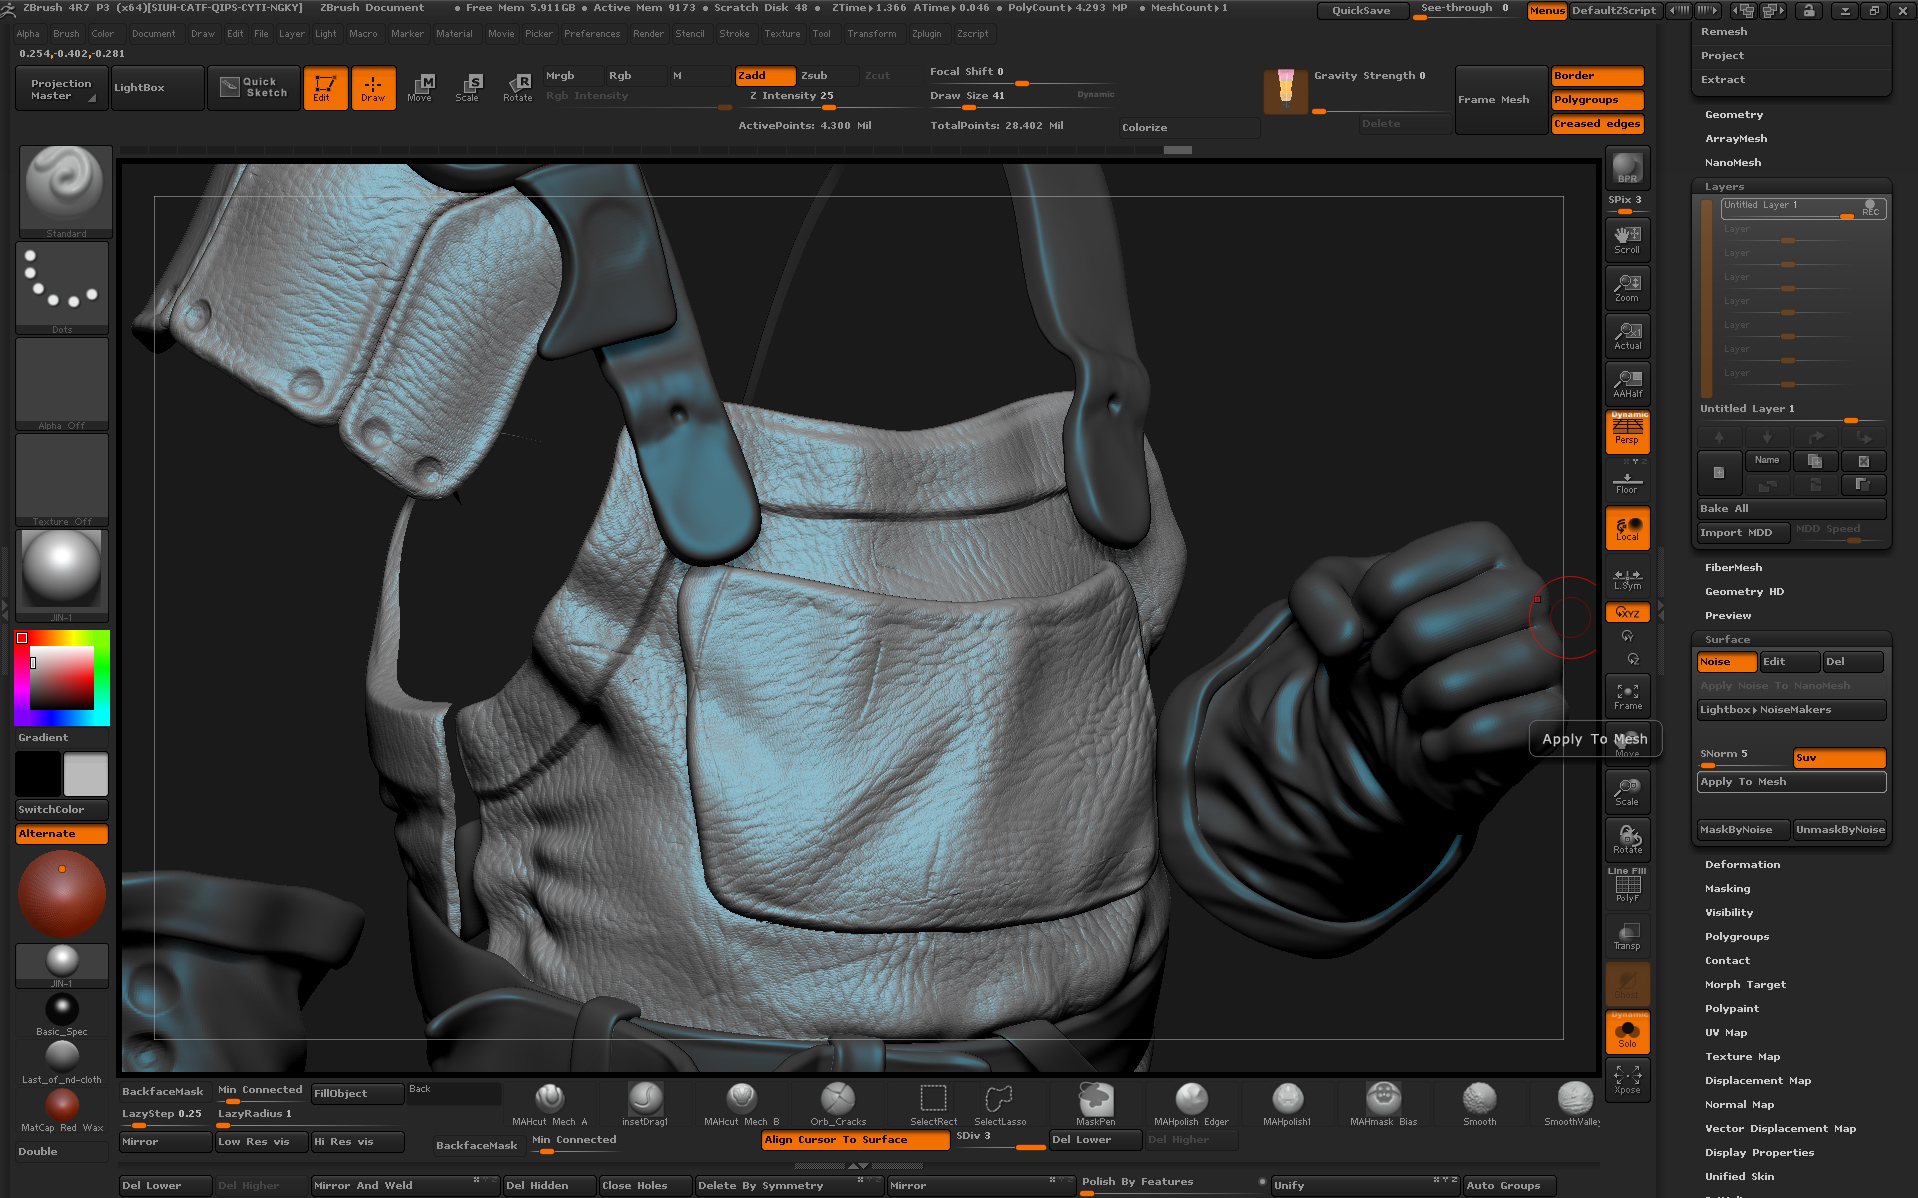The image size is (1918, 1198).
Task: Expand the NanoMesh subpalette
Action: pos(1733,163)
